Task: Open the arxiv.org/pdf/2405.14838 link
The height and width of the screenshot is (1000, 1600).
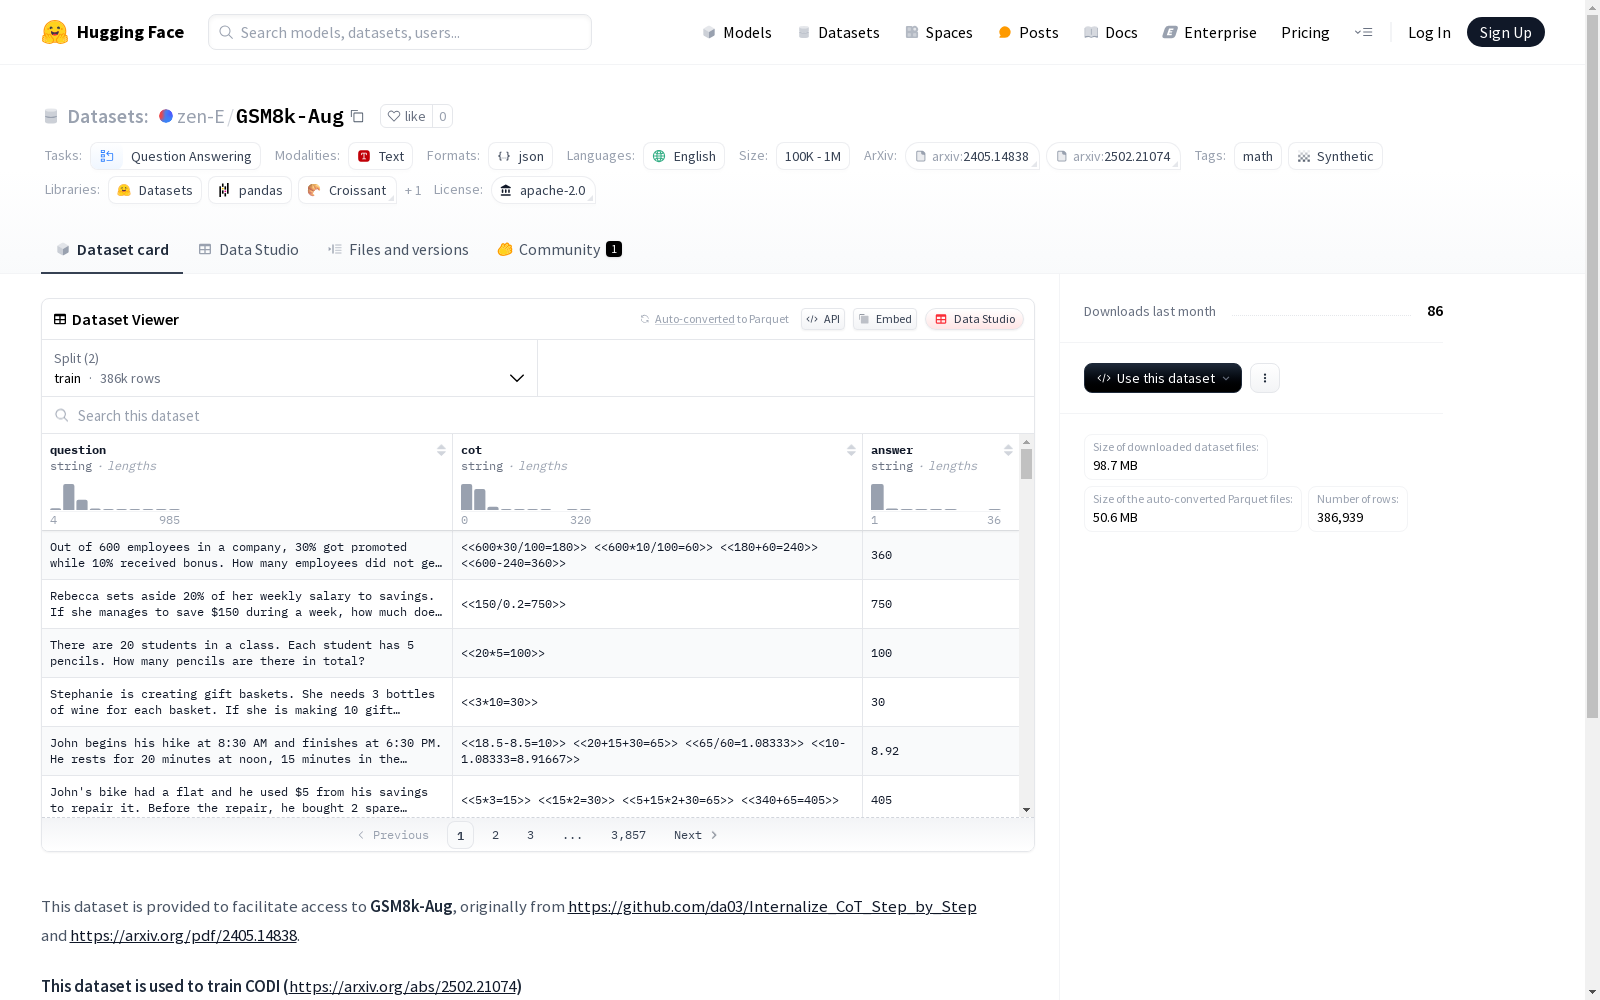Action: (183, 935)
